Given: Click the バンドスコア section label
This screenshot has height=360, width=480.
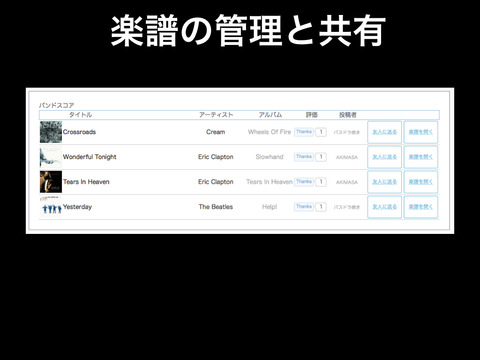Looking at the screenshot, I should [56, 105].
